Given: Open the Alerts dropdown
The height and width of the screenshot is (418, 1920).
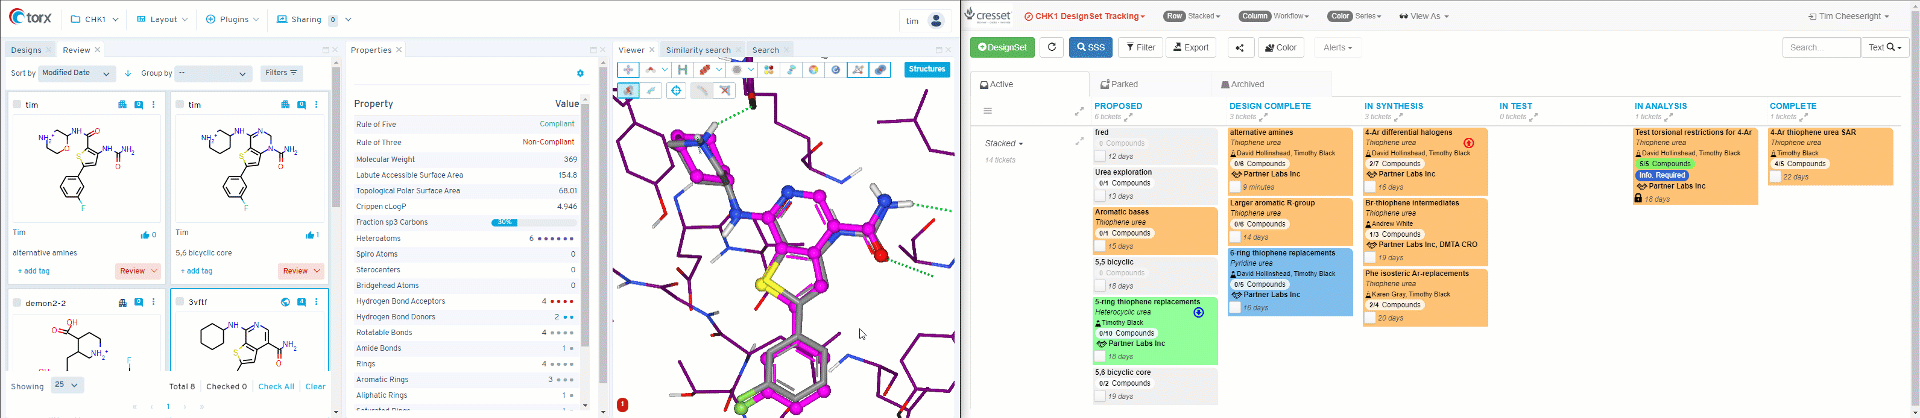Looking at the screenshot, I should point(1338,47).
